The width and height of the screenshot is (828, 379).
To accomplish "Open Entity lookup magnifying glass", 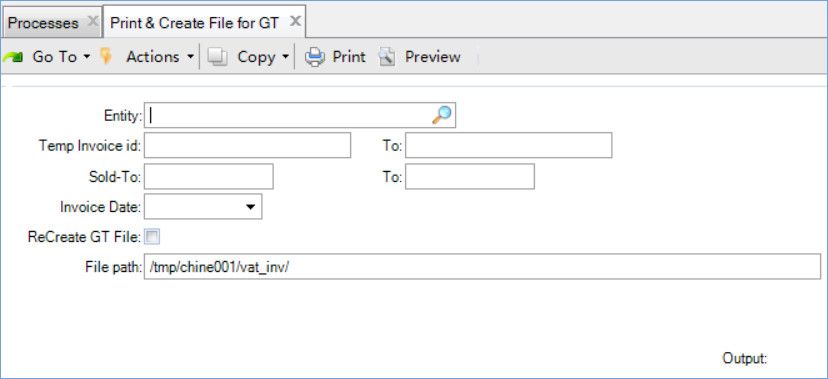I will 441,115.
